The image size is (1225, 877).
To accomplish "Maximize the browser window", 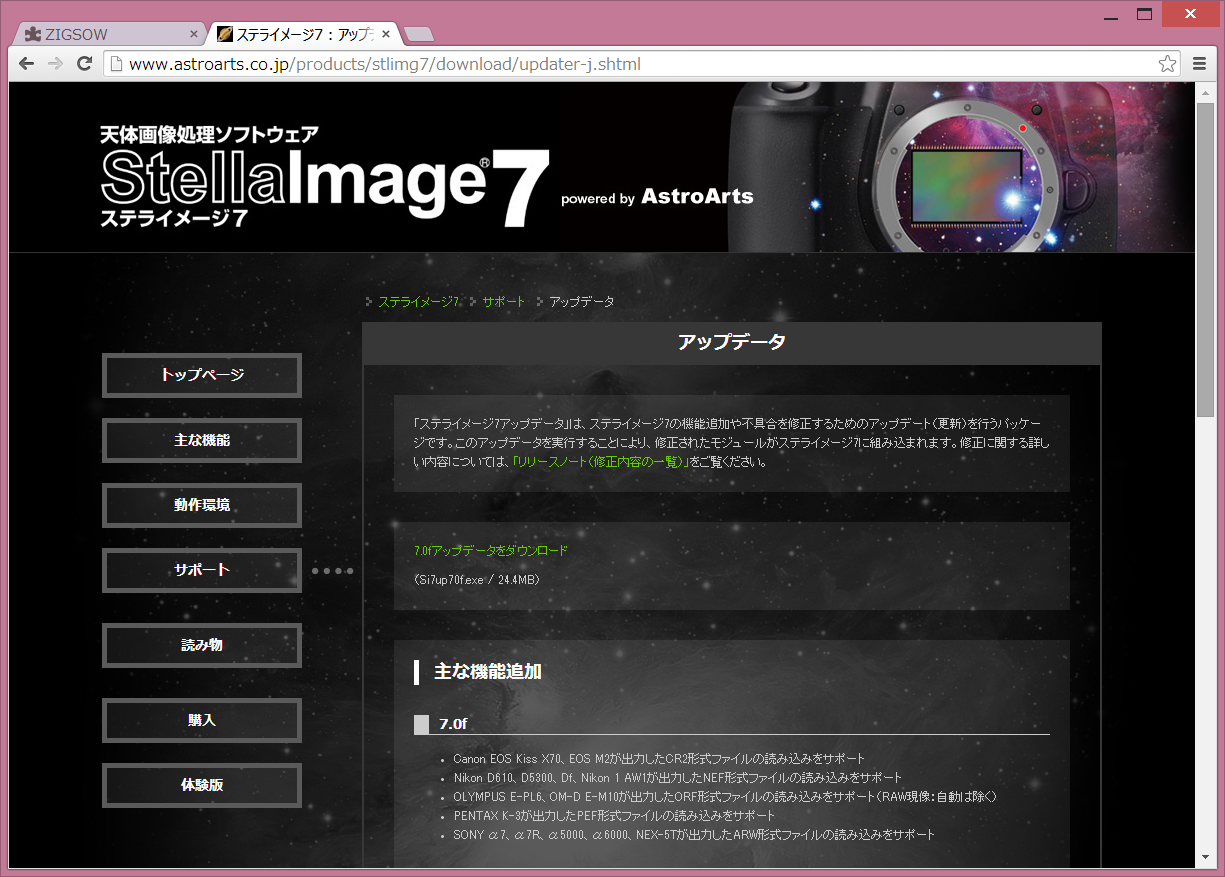I will pos(1144,14).
